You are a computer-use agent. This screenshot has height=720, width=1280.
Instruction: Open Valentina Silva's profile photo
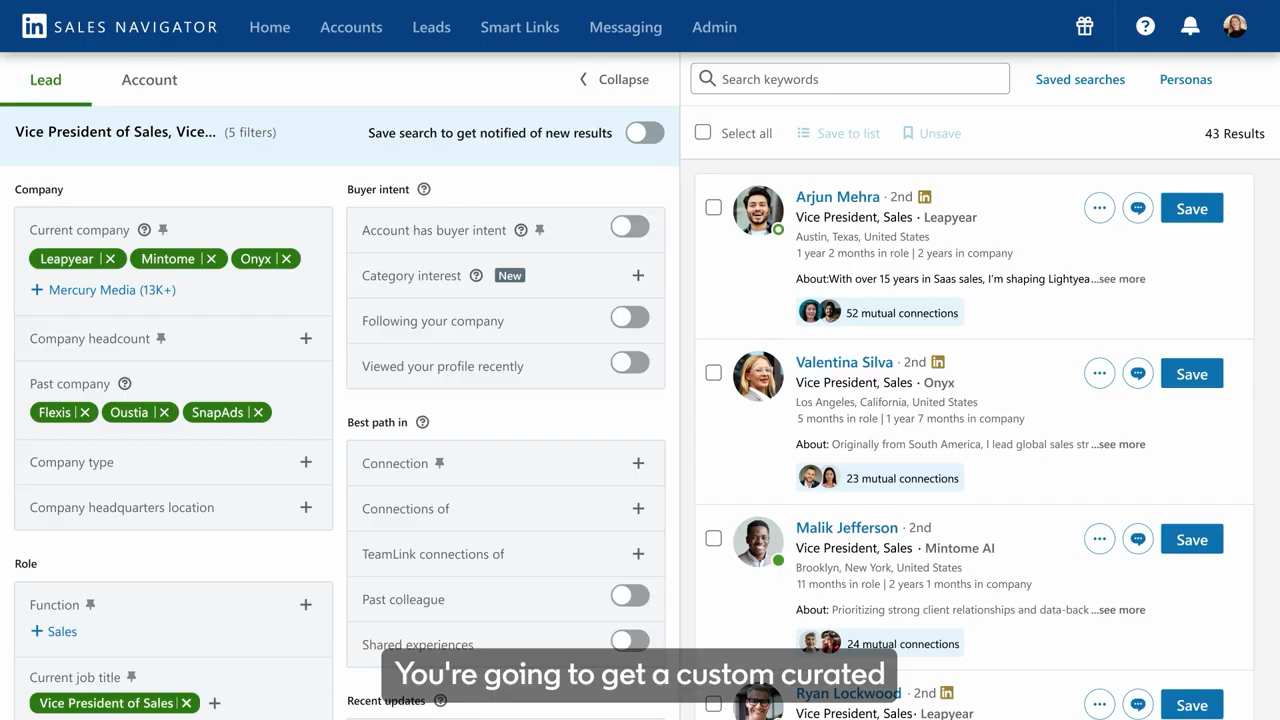tap(758, 376)
